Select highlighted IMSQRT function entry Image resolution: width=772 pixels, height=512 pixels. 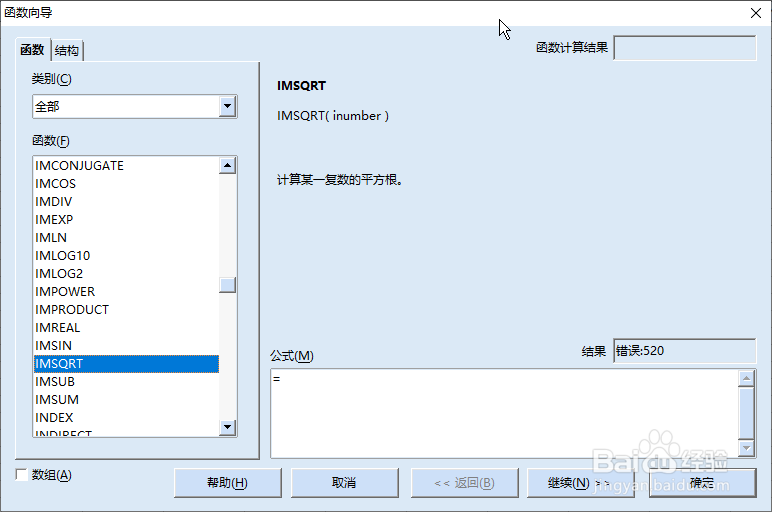pos(126,363)
